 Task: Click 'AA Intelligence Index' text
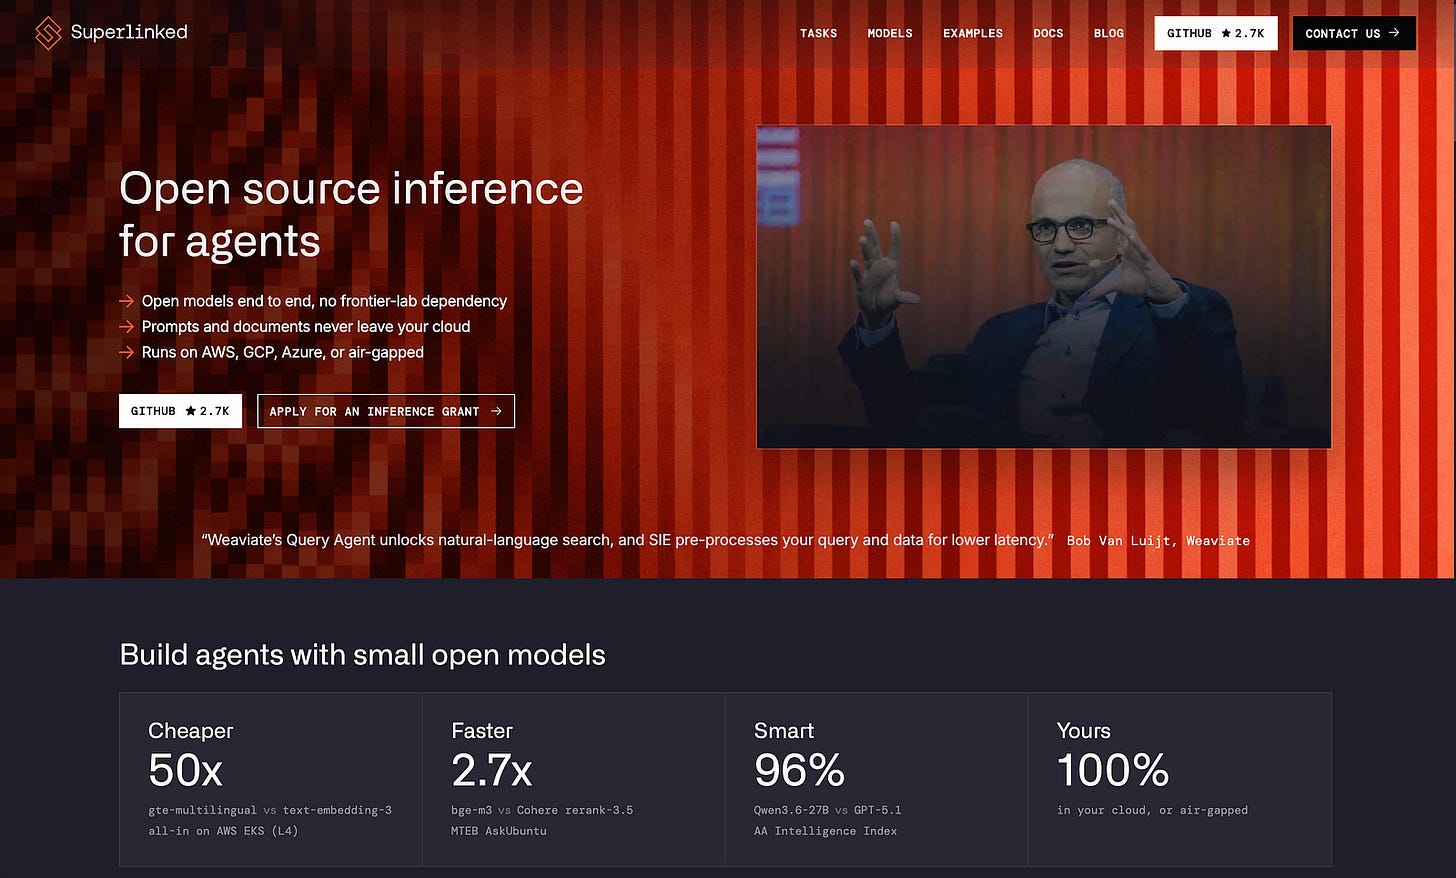click(826, 831)
